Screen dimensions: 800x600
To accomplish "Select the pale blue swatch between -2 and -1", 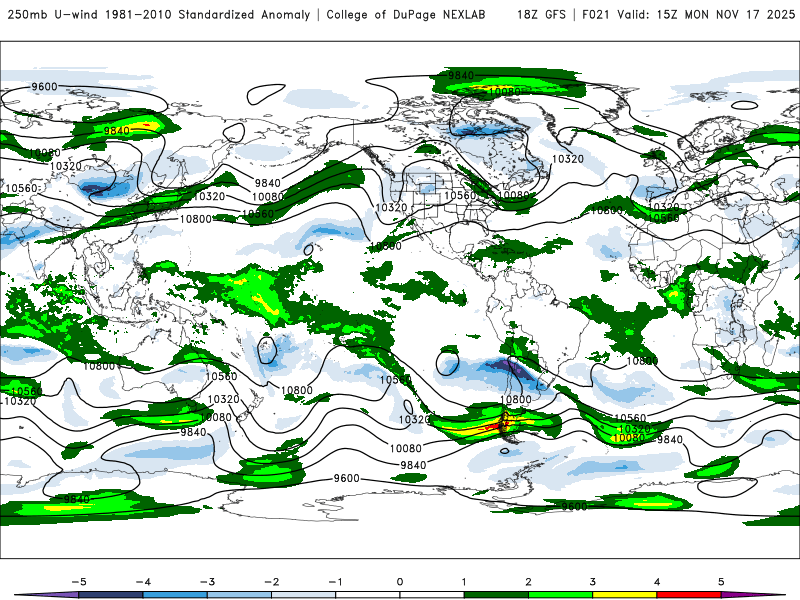I will click(x=304, y=595).
